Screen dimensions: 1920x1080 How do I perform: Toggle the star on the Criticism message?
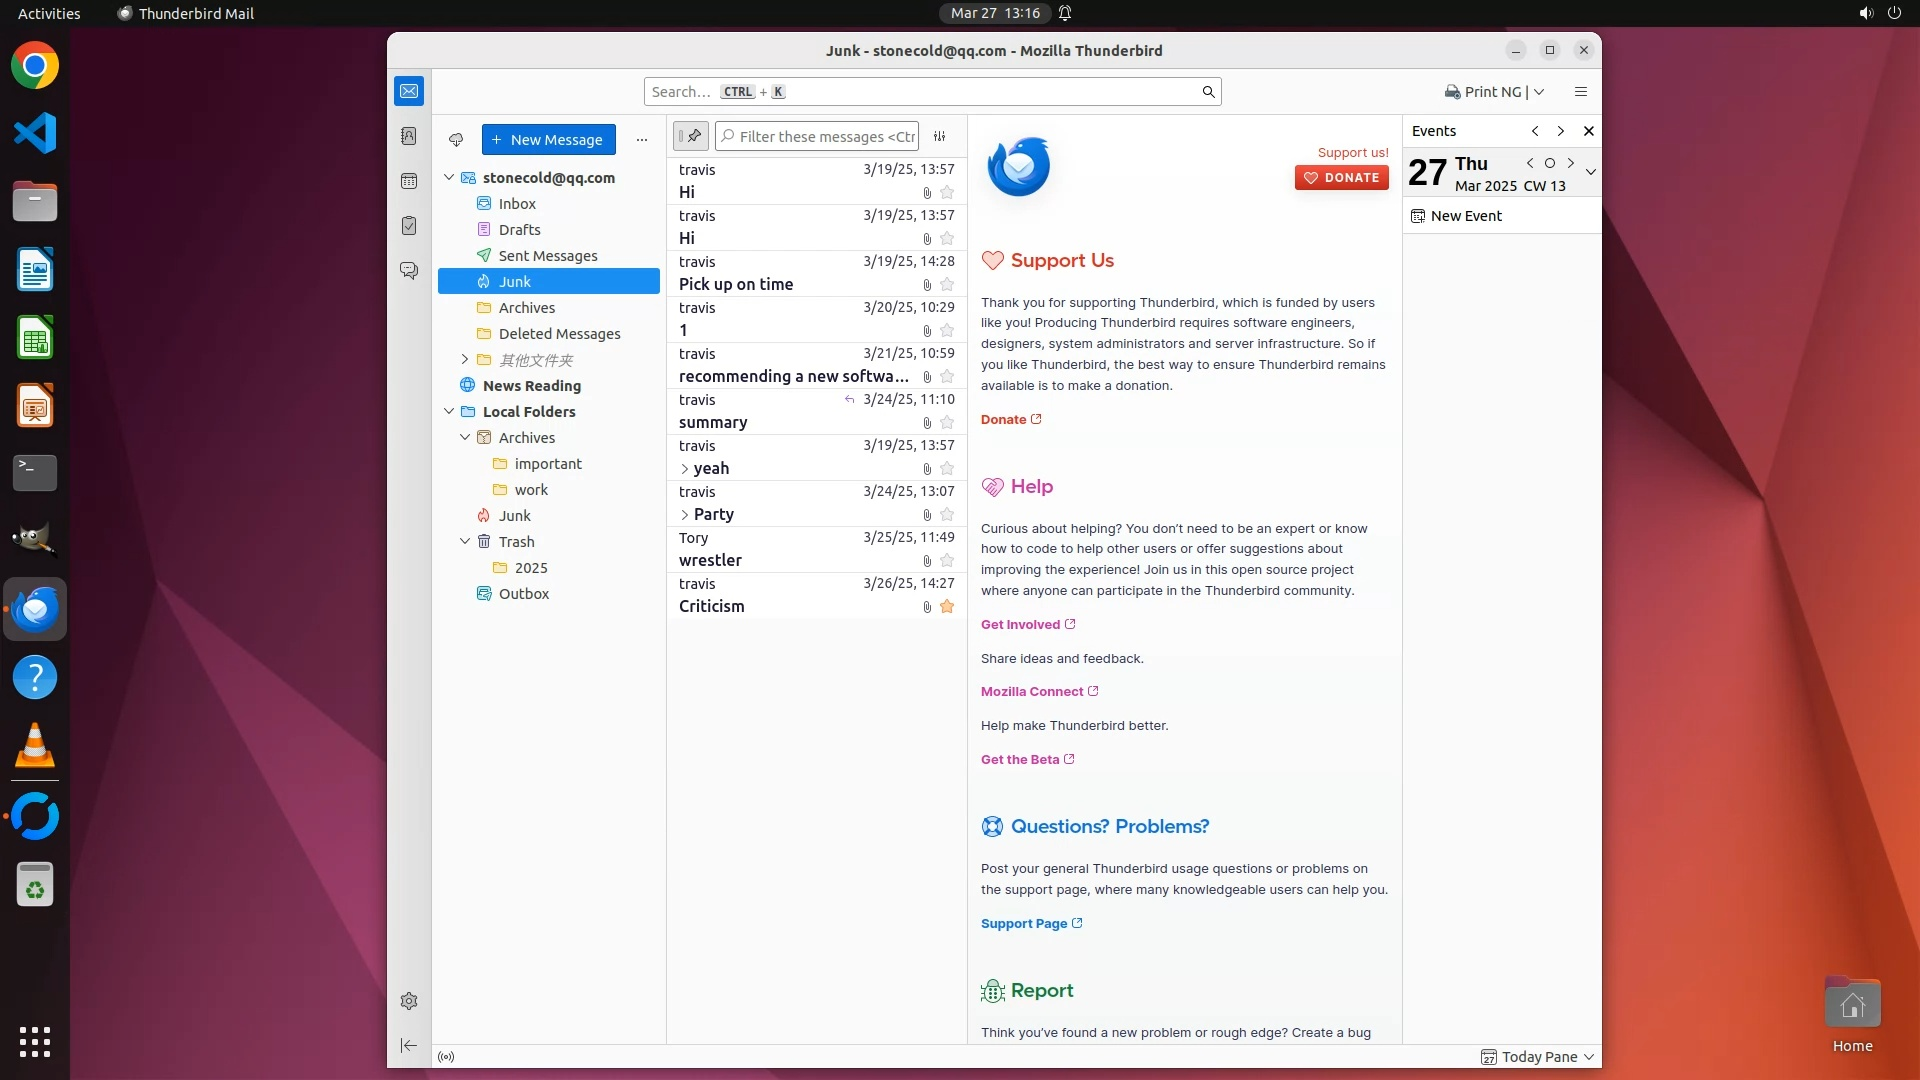947,607
